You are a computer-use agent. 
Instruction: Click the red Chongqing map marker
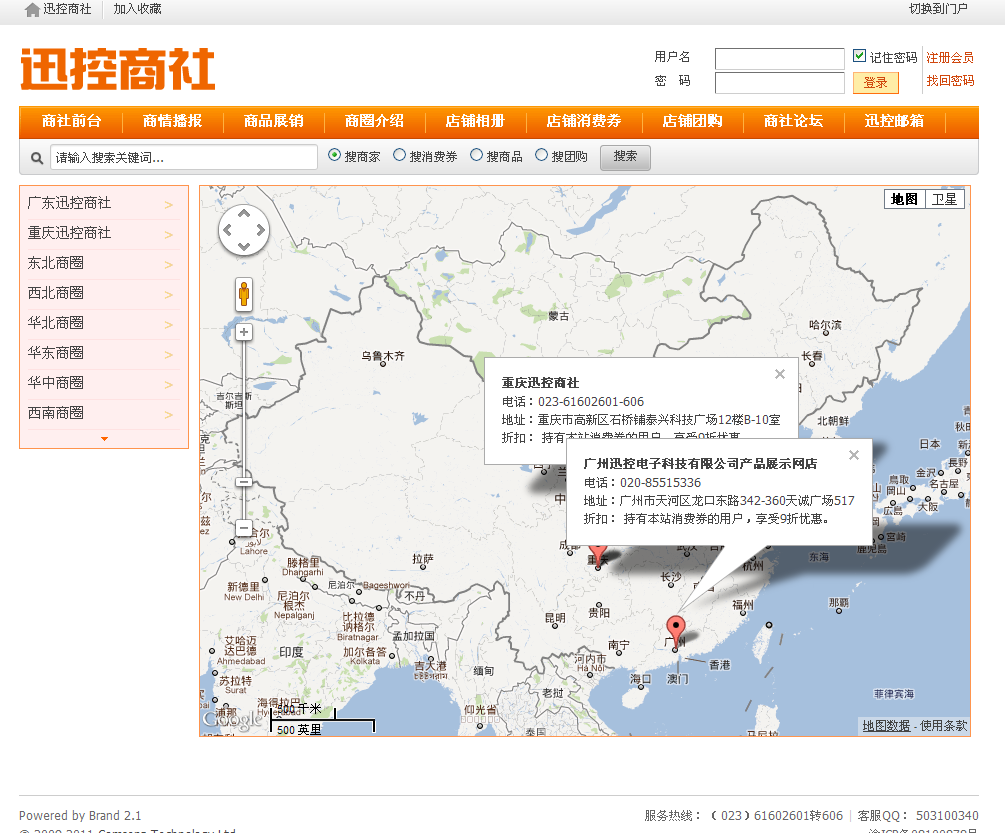pos(598,555)
